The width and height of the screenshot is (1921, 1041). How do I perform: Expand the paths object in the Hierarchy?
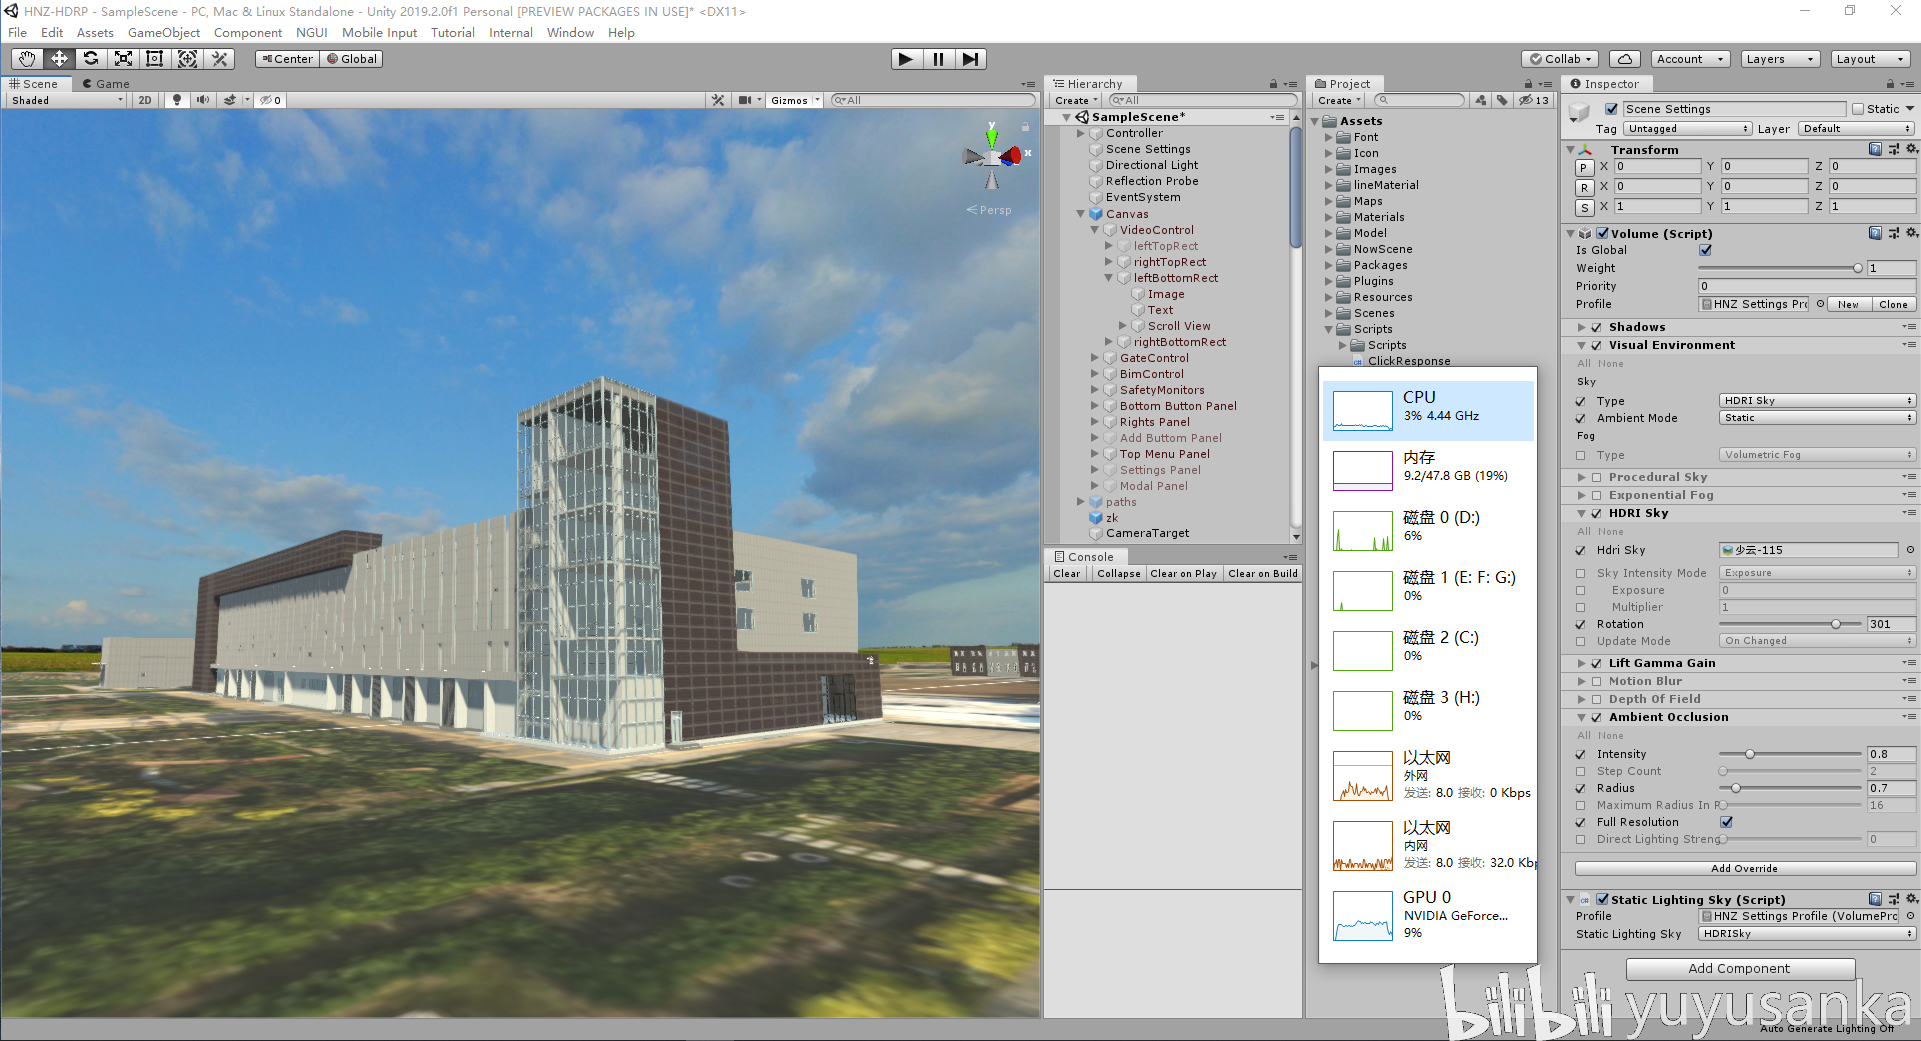click(x=1080, y=501)
